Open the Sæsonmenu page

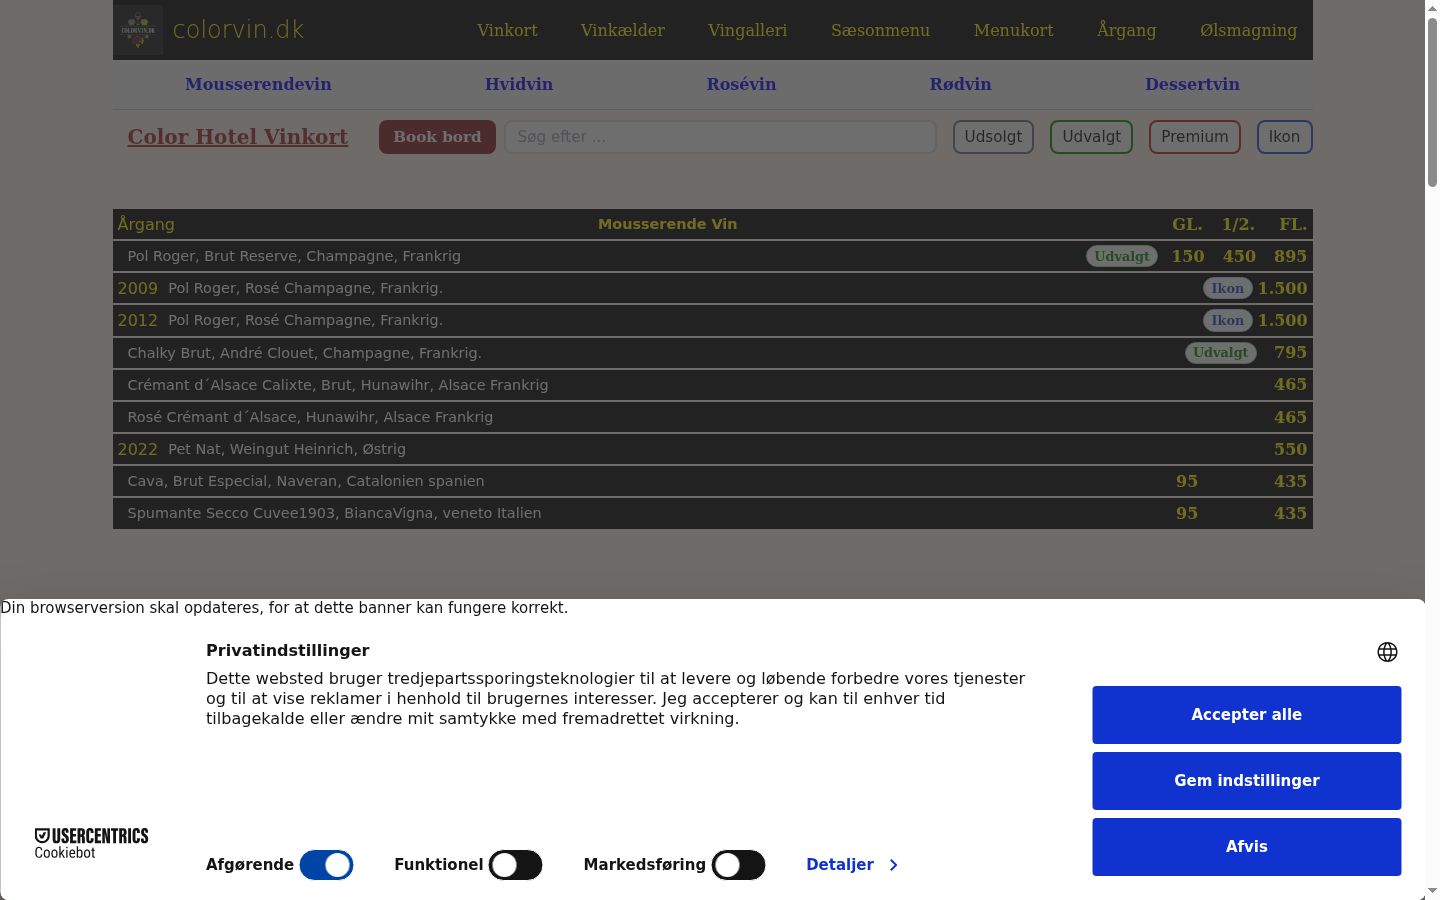(881, 30)
